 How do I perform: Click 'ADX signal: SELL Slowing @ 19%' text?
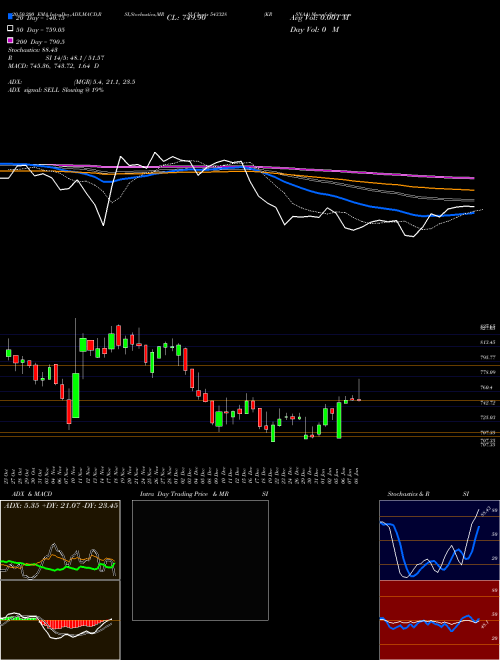tap(56, 90)
